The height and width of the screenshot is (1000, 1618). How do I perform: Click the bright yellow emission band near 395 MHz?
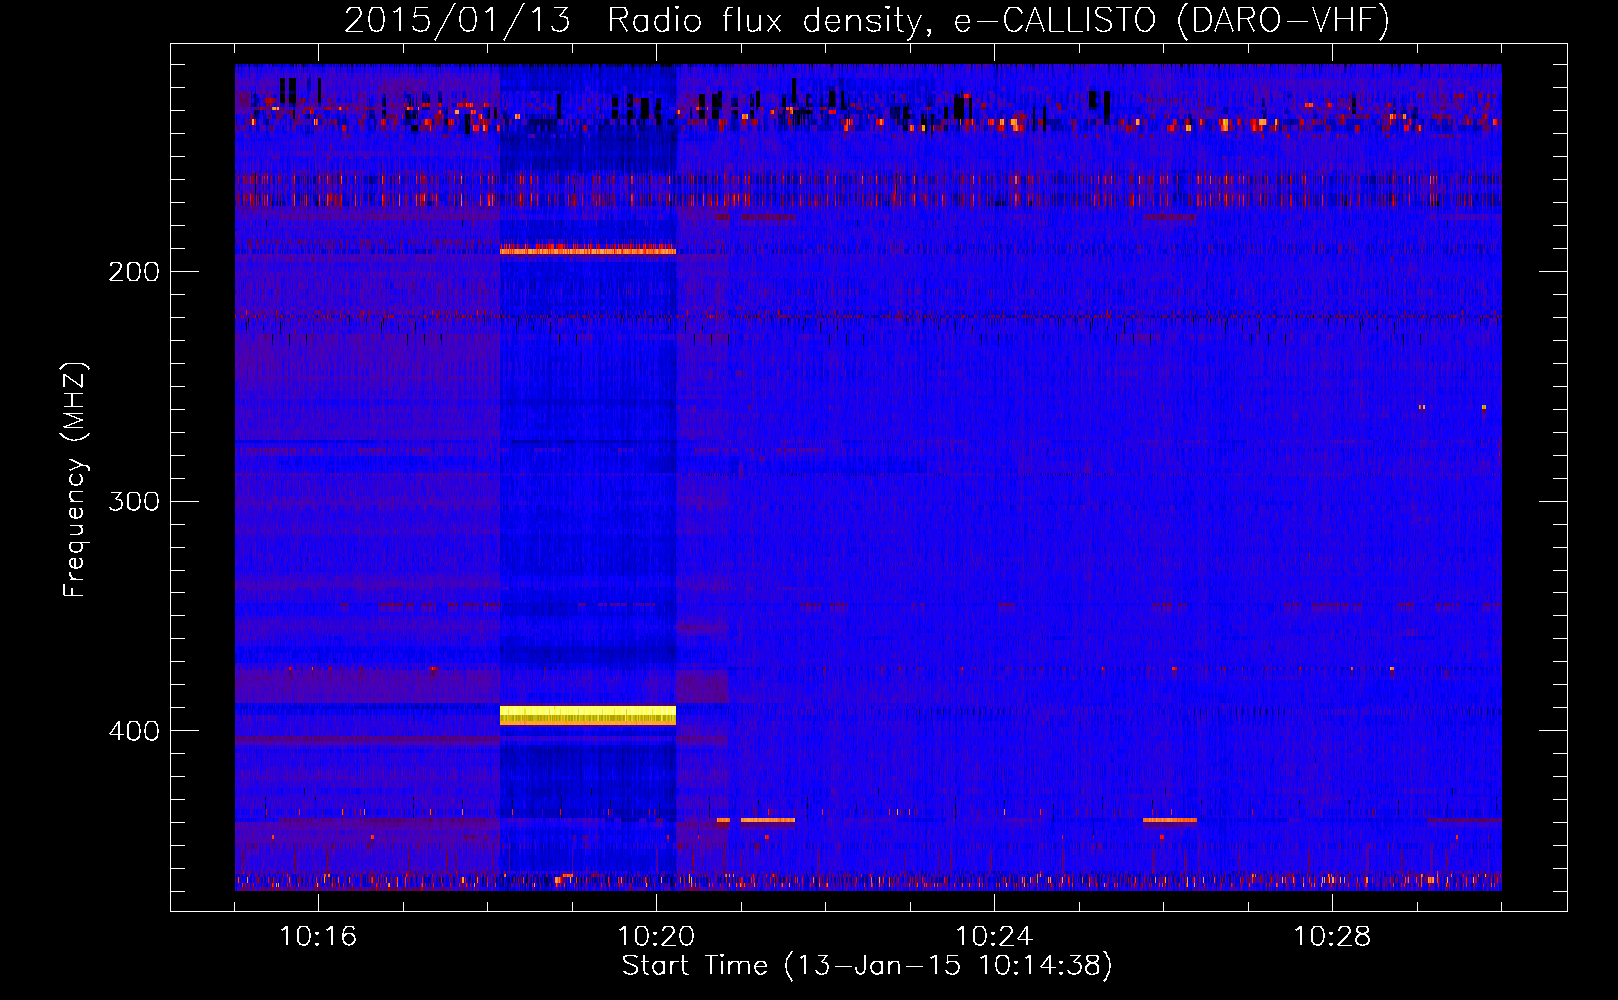point(588,715)
